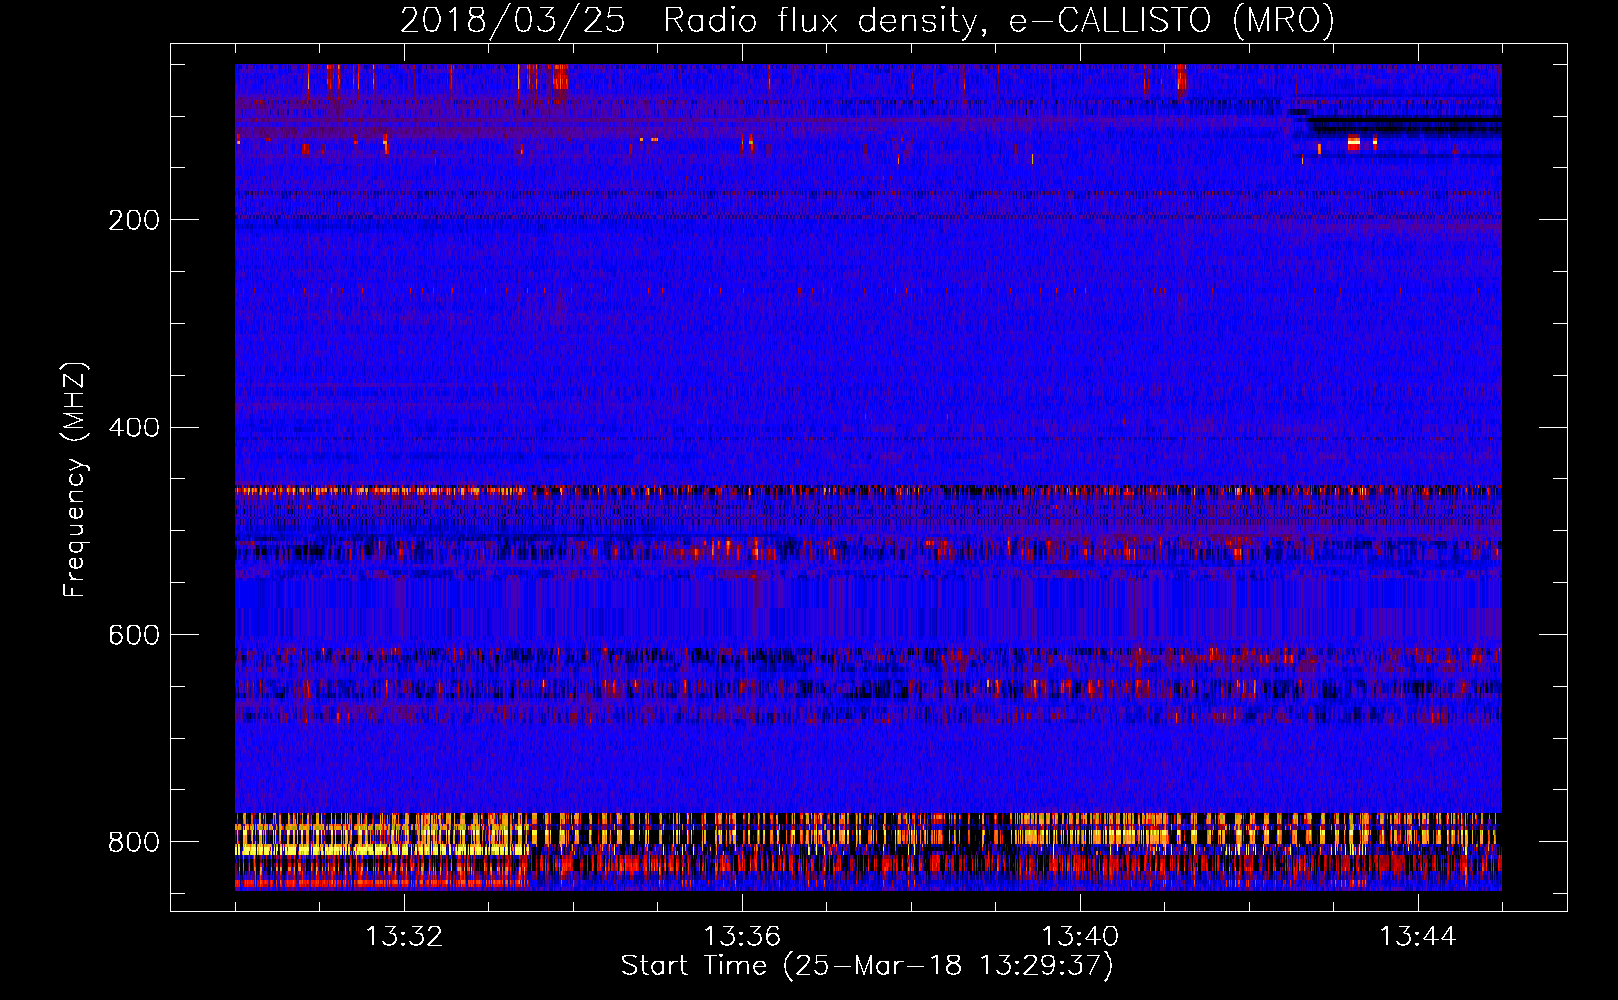The image size is (1618, 1000).
Task: Click the bright white burst near 13:43
Action: pos(1353,143)
